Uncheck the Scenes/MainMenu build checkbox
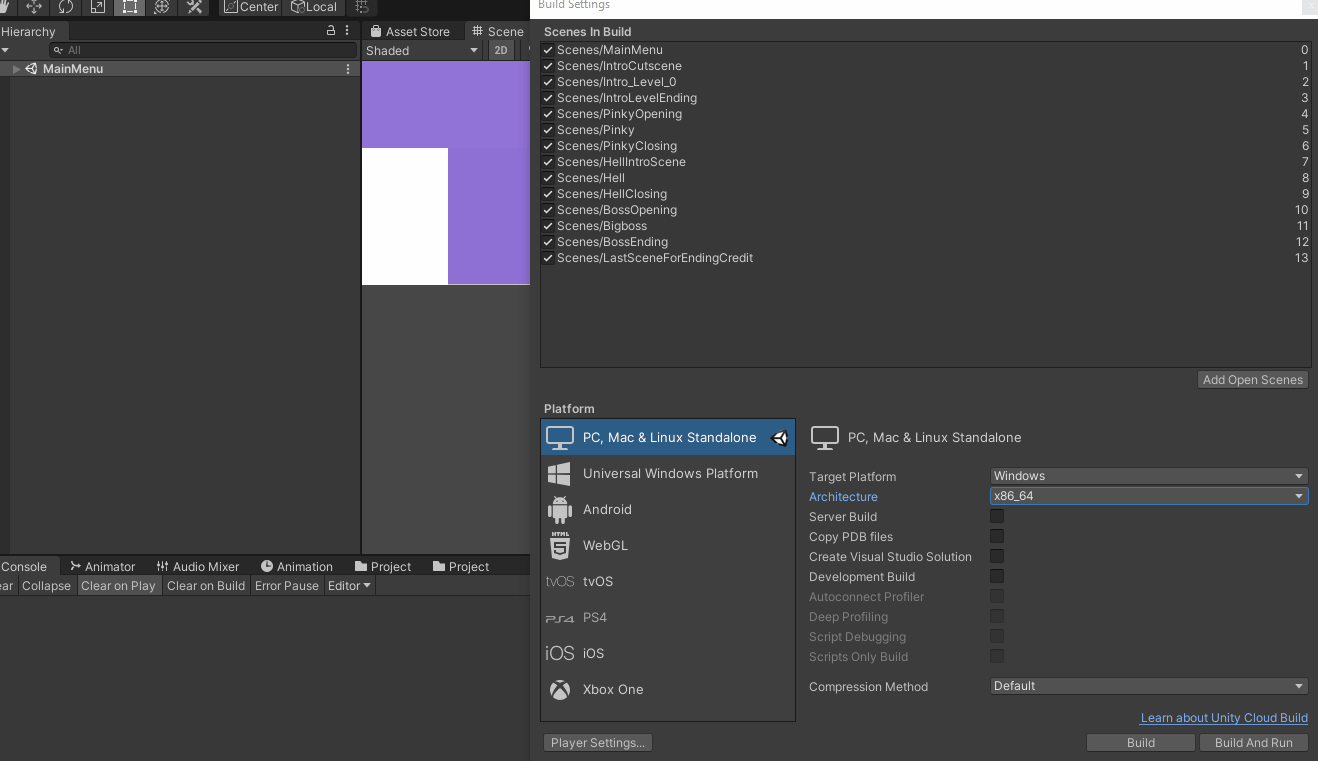This screenshot has height=761, width=1318. (548, 50)
